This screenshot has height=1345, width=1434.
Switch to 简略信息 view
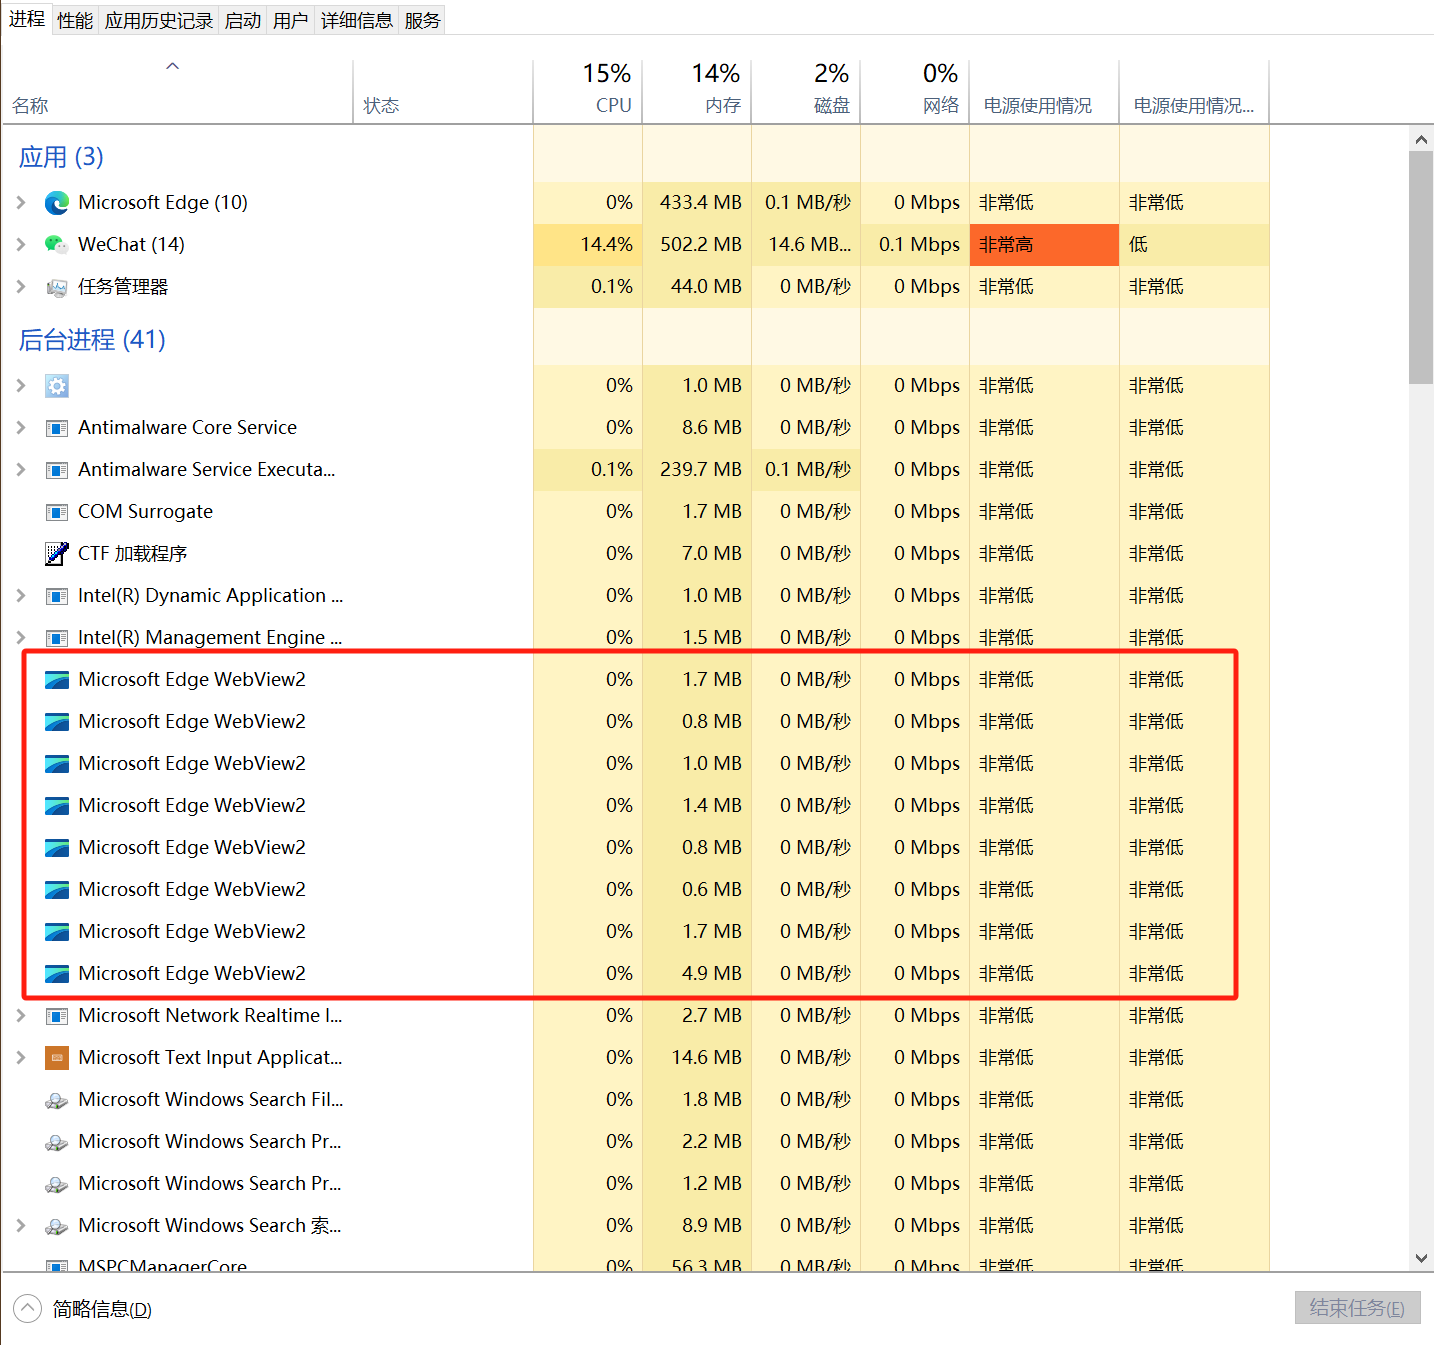[x=83, y=1309]
